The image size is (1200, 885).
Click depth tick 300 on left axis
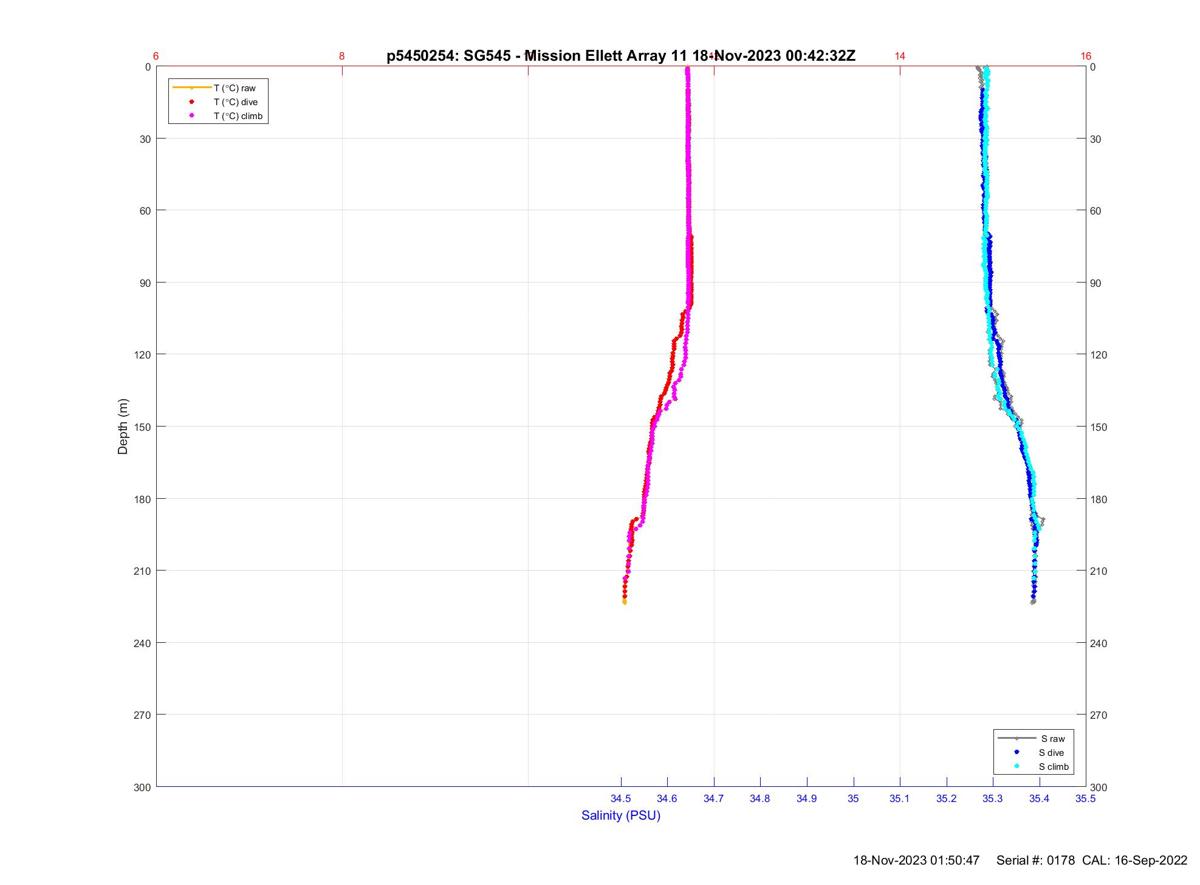pos(141,787)
